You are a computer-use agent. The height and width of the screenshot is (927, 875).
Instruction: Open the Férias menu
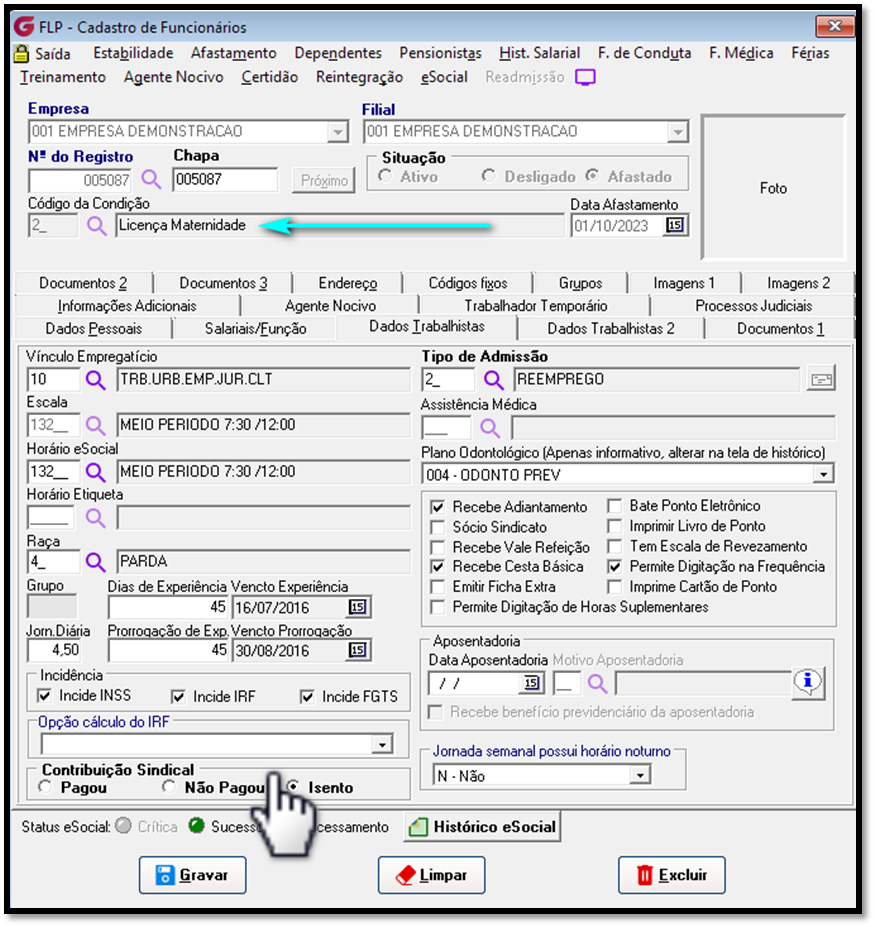coord(810,53)
